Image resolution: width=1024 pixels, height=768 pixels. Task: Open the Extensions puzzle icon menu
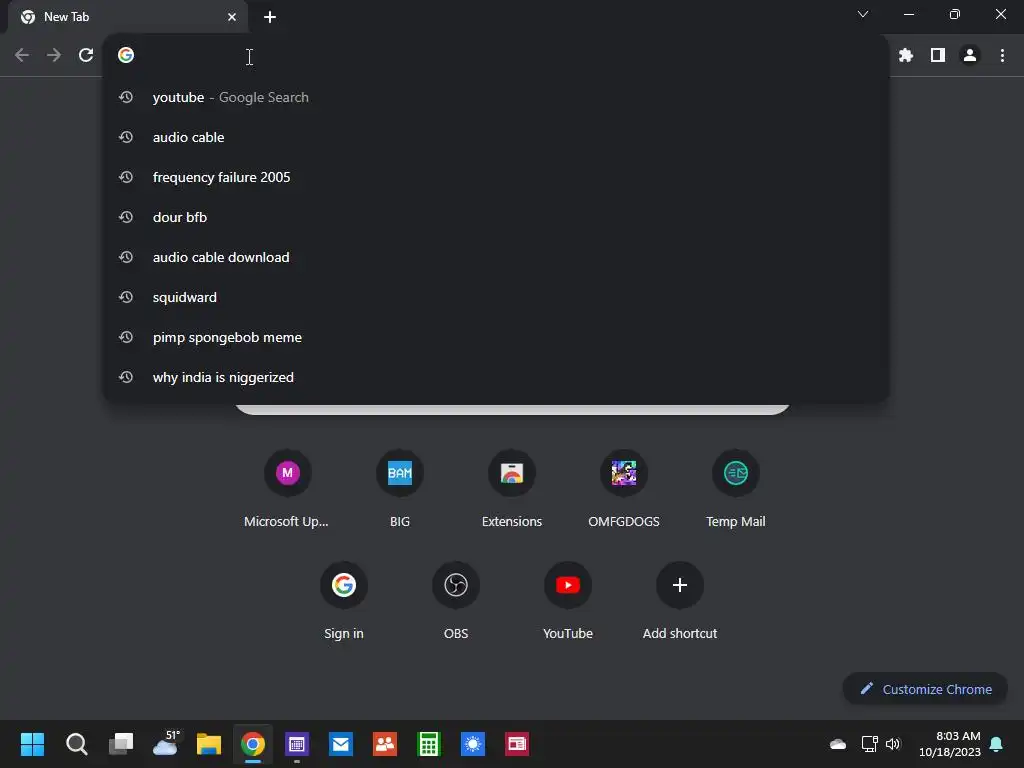(906, 56)
